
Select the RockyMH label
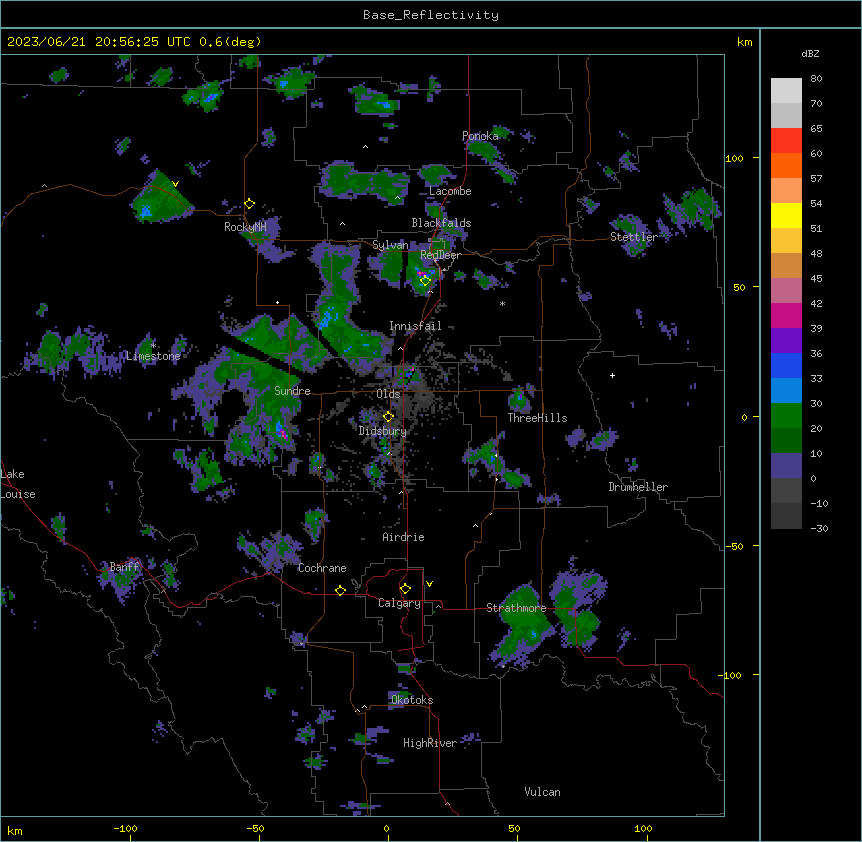click(245, 227)
